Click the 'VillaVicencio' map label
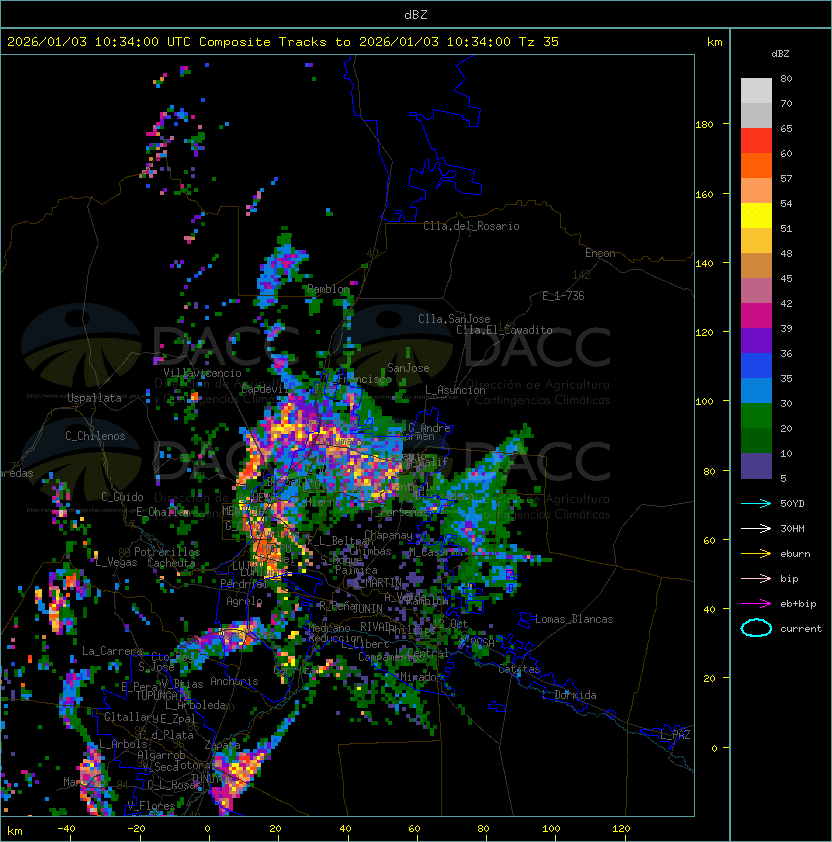 [x=202, y=373]
